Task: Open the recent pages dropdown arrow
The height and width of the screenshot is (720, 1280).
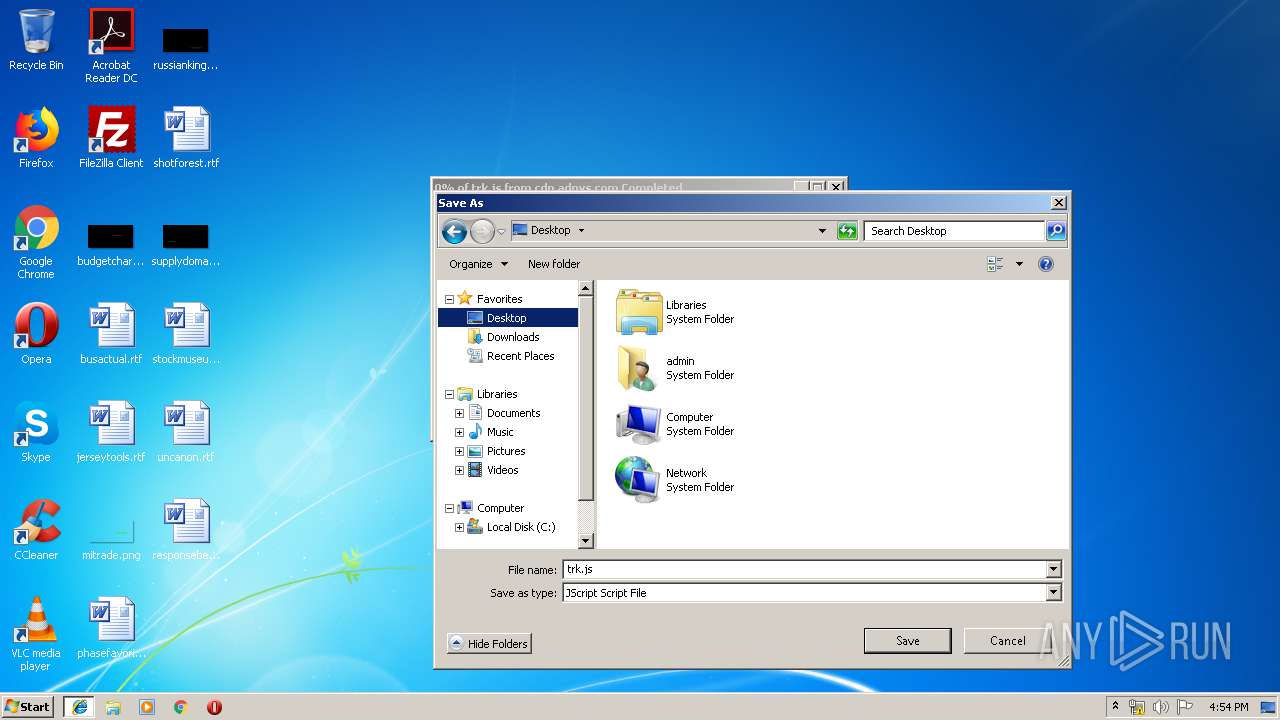Action: pos(501,232)
